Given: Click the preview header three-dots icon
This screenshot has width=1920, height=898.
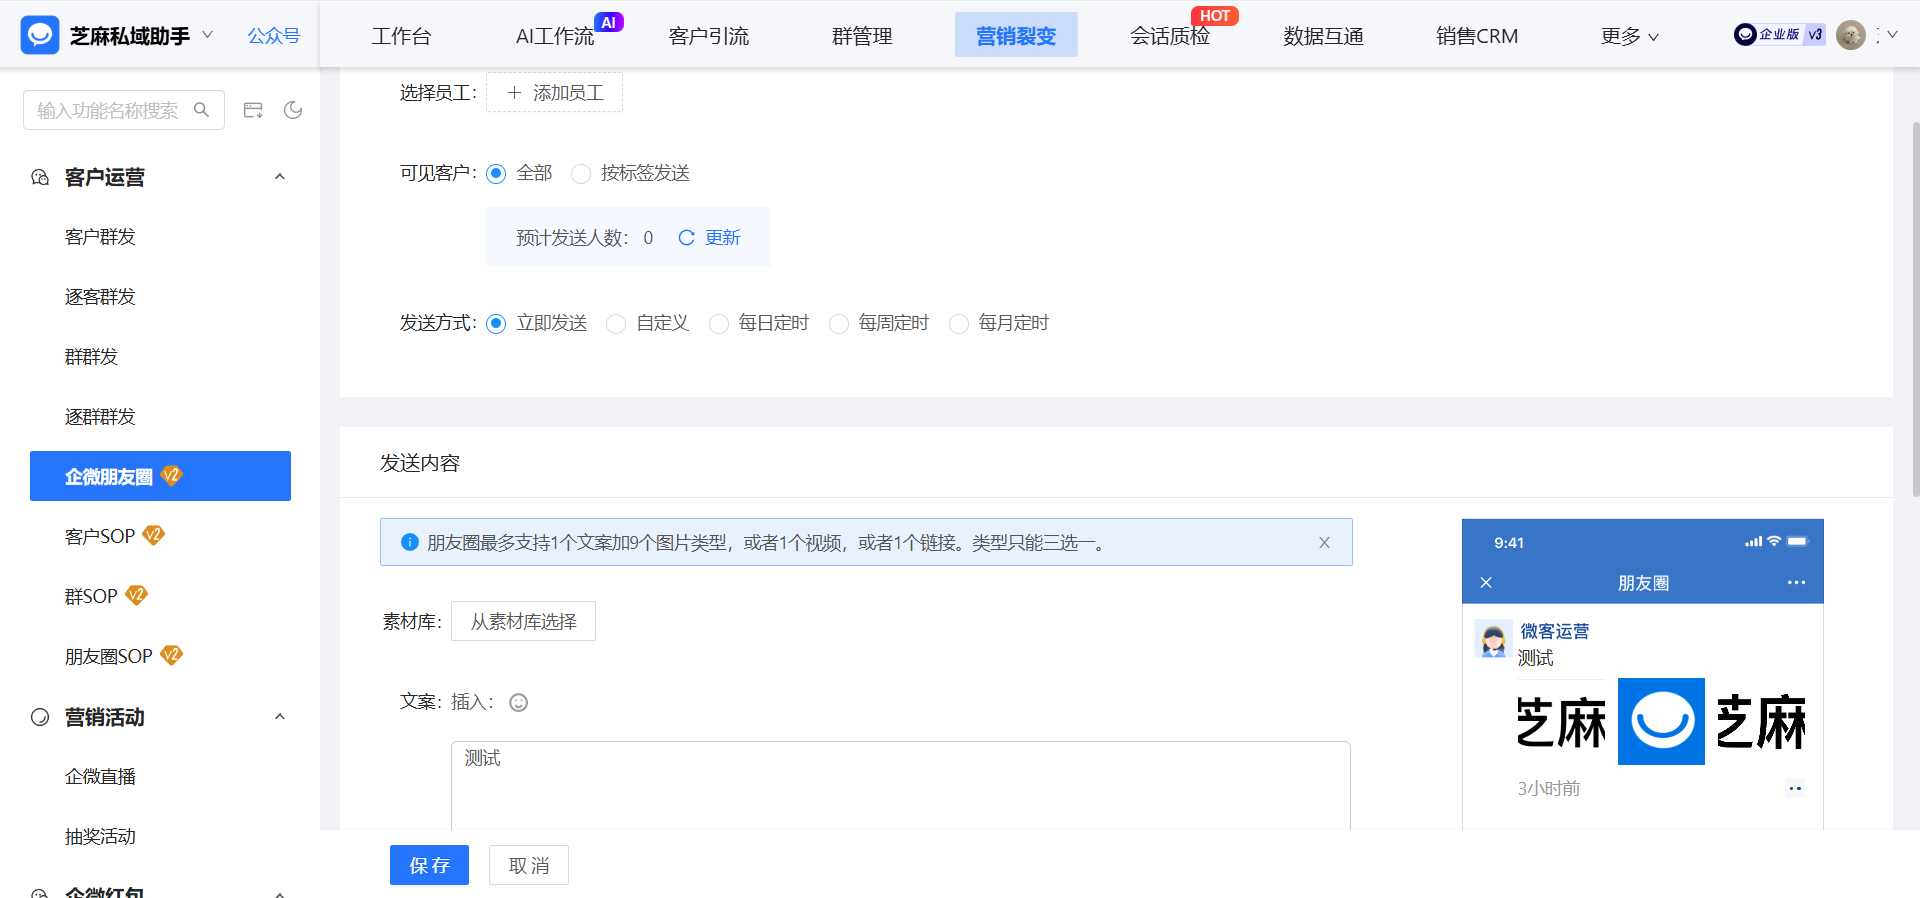Looking at the screenshot, I should click(x=1796, y=582).
